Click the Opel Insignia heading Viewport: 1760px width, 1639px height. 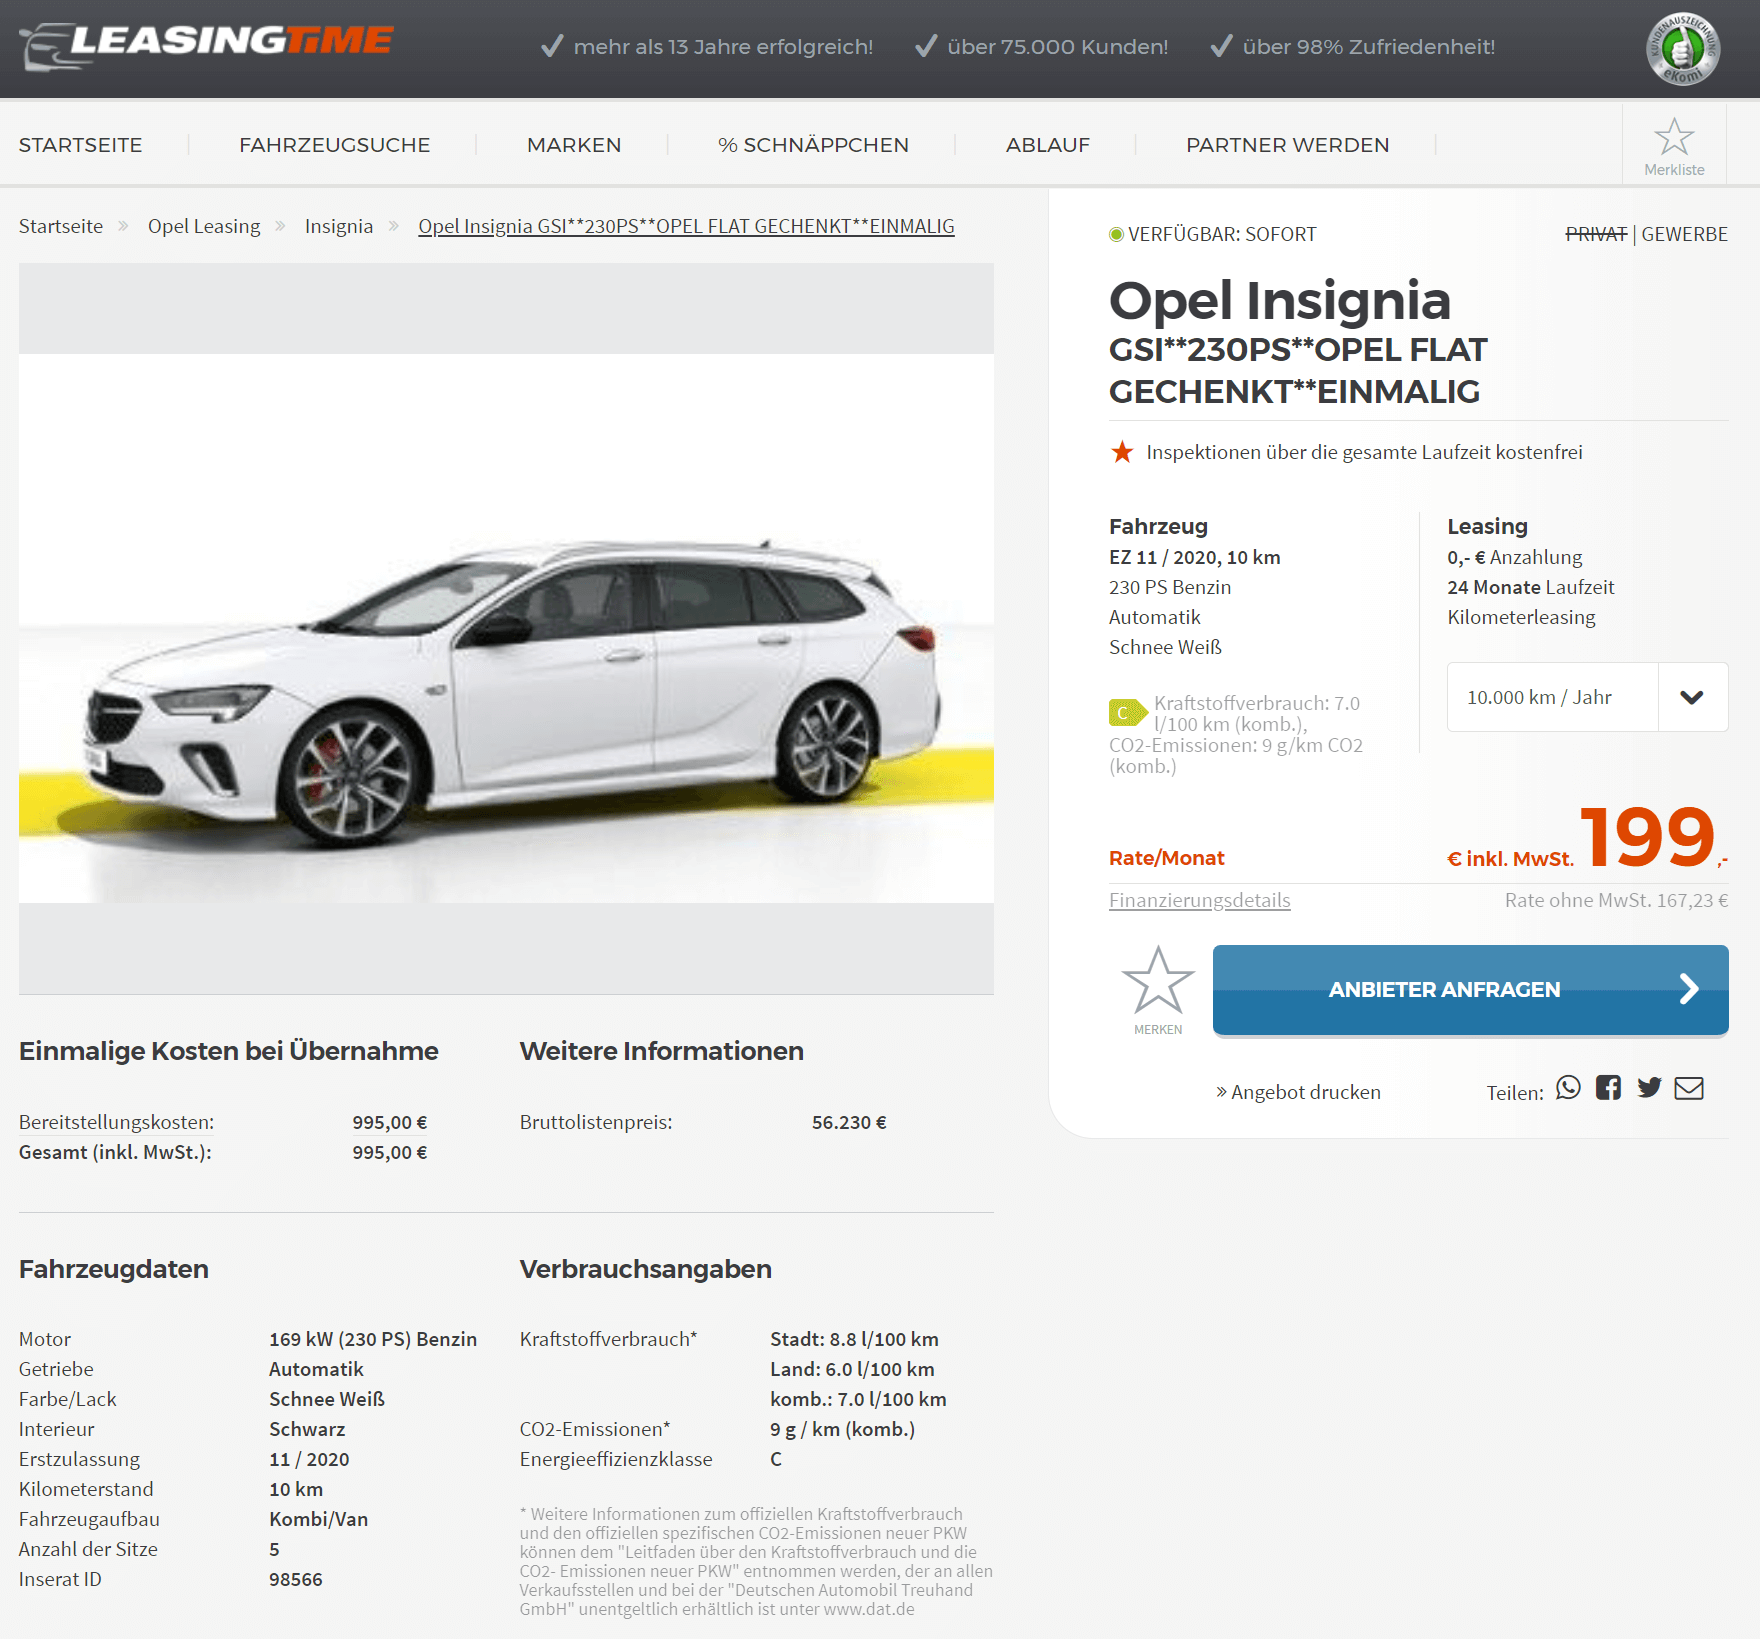click(x=1280, y=300)
